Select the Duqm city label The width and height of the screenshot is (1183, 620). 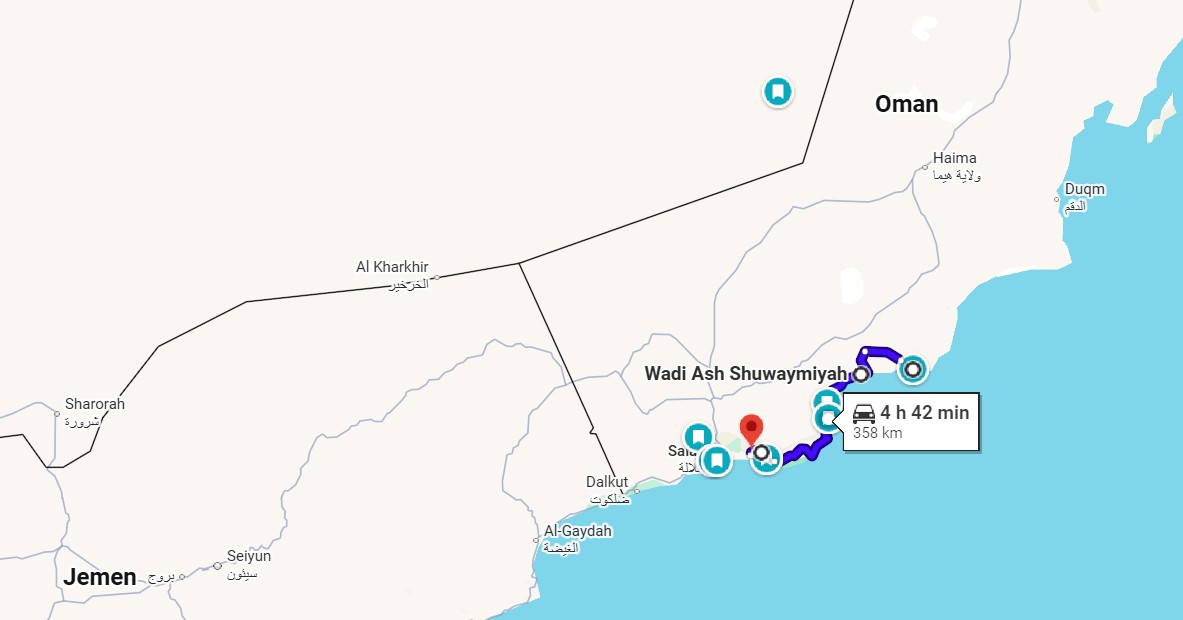click(1084, 189)
